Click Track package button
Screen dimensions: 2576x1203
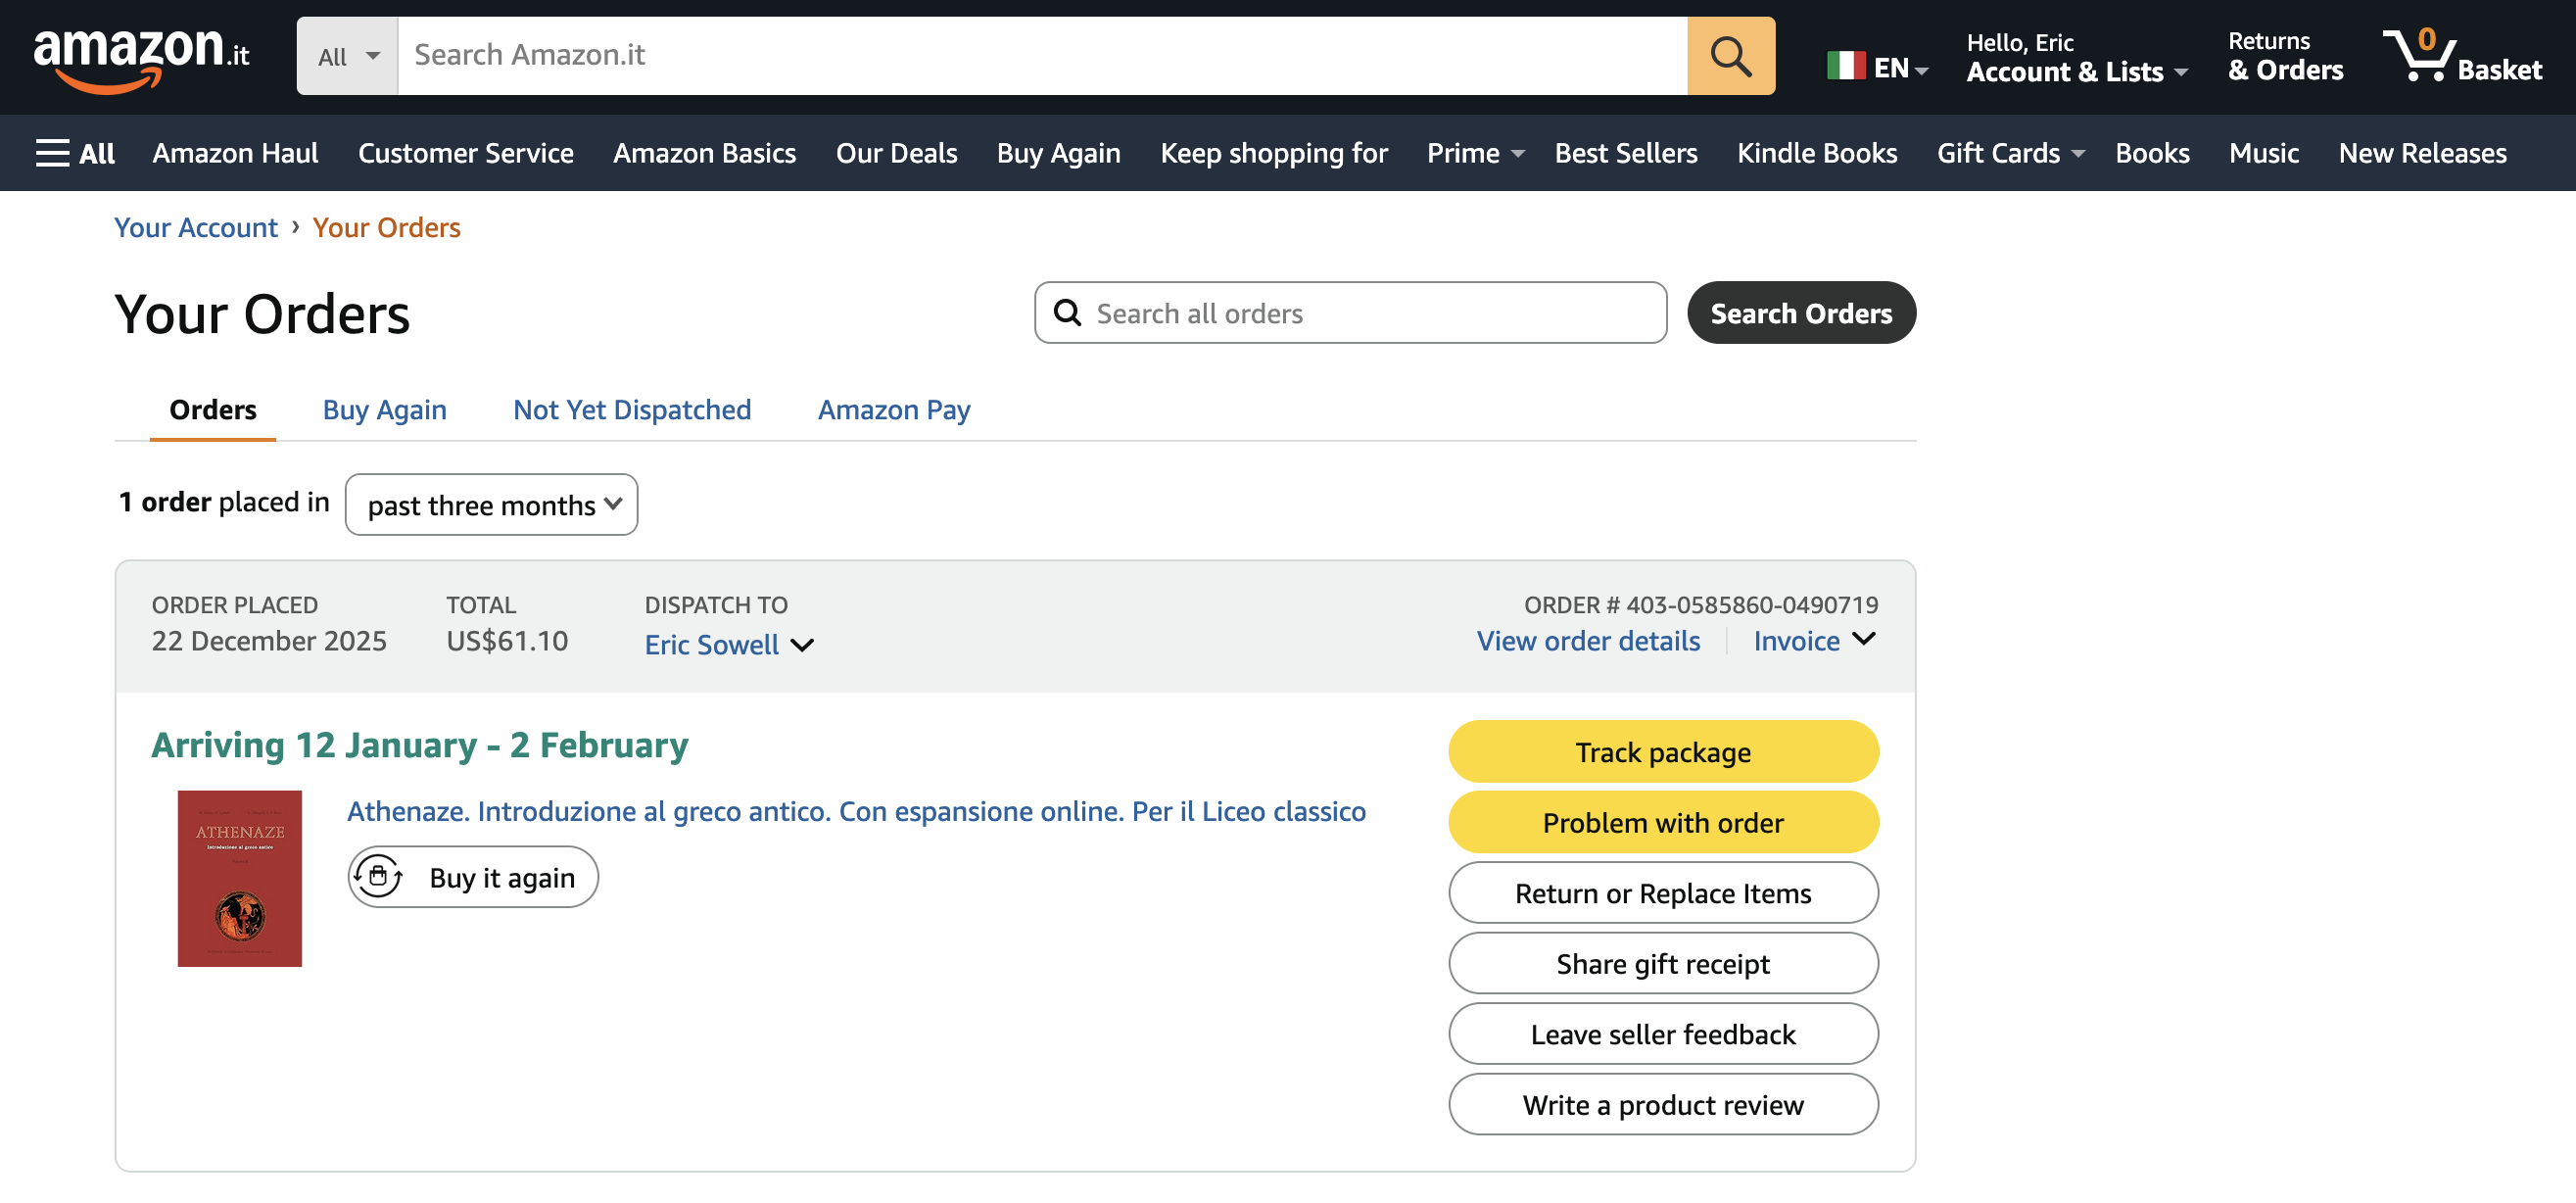(x=1663, y=752)
